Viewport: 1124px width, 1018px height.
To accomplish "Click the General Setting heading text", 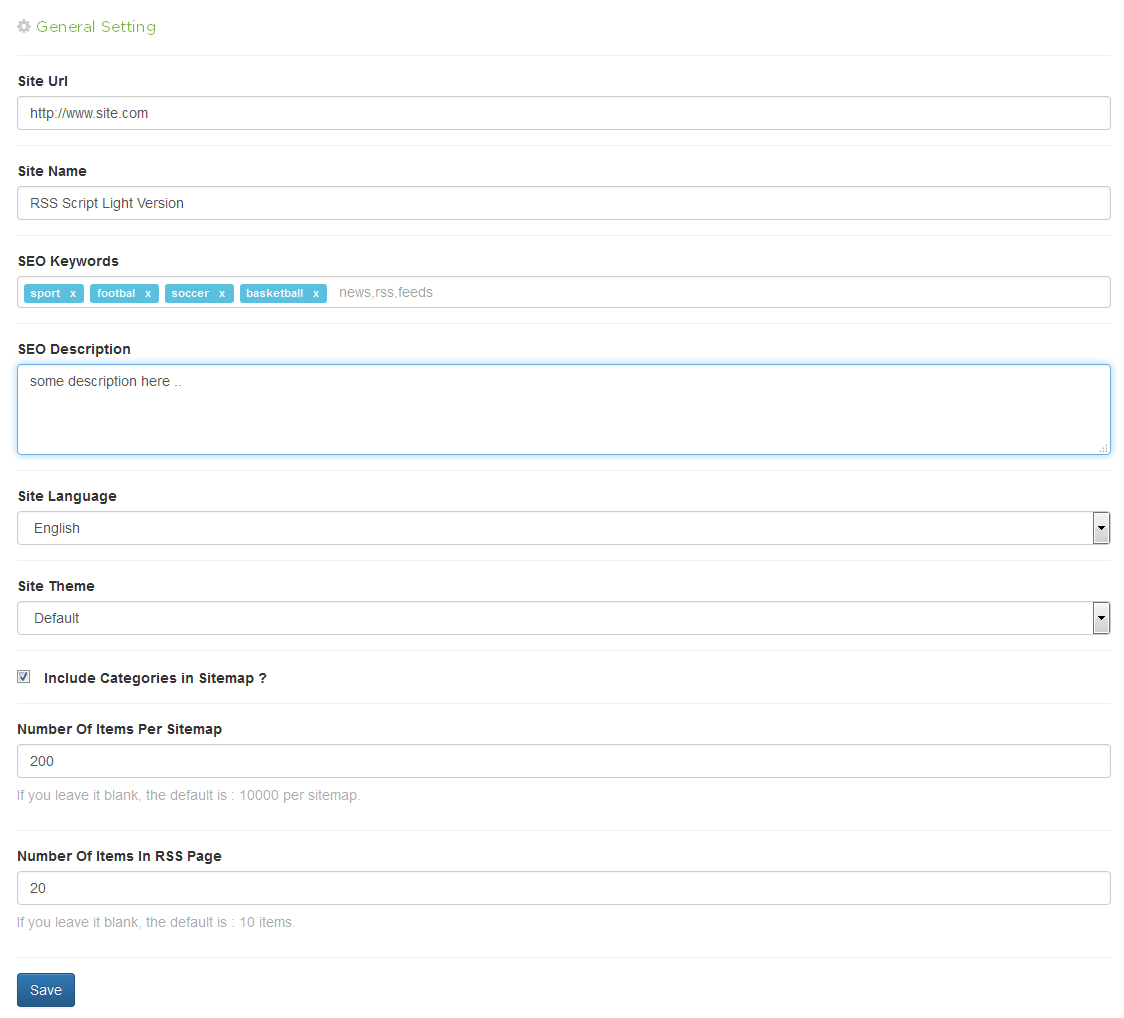I will tap(96, 27).
